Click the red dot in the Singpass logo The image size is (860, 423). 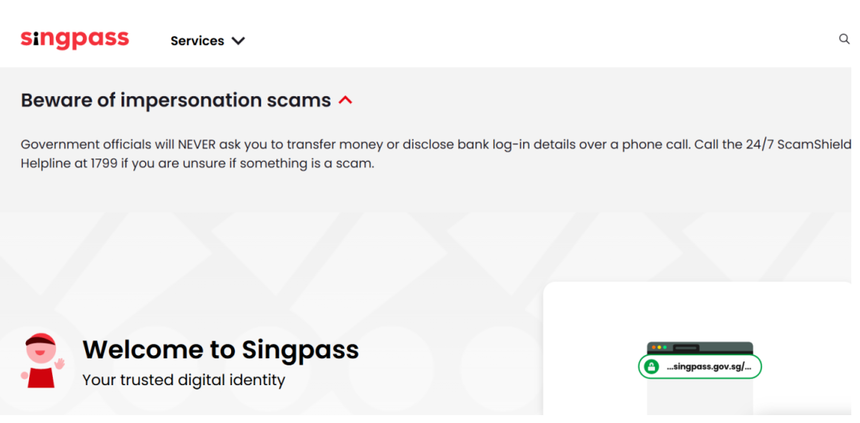click(x=38, y=31)
